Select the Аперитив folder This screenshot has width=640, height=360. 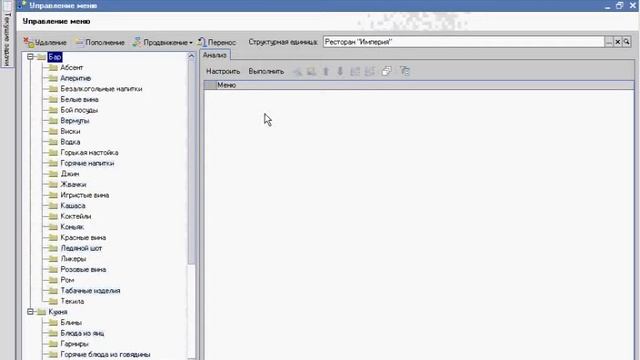76,78
